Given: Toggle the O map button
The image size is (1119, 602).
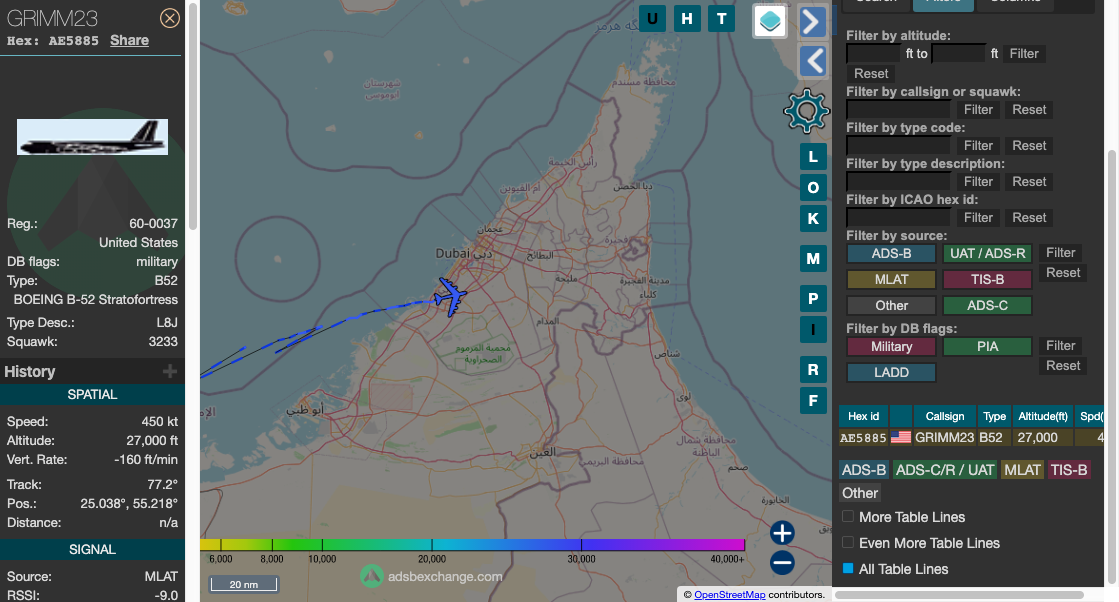Looking at the screenshot, I should tap(813, 188).
